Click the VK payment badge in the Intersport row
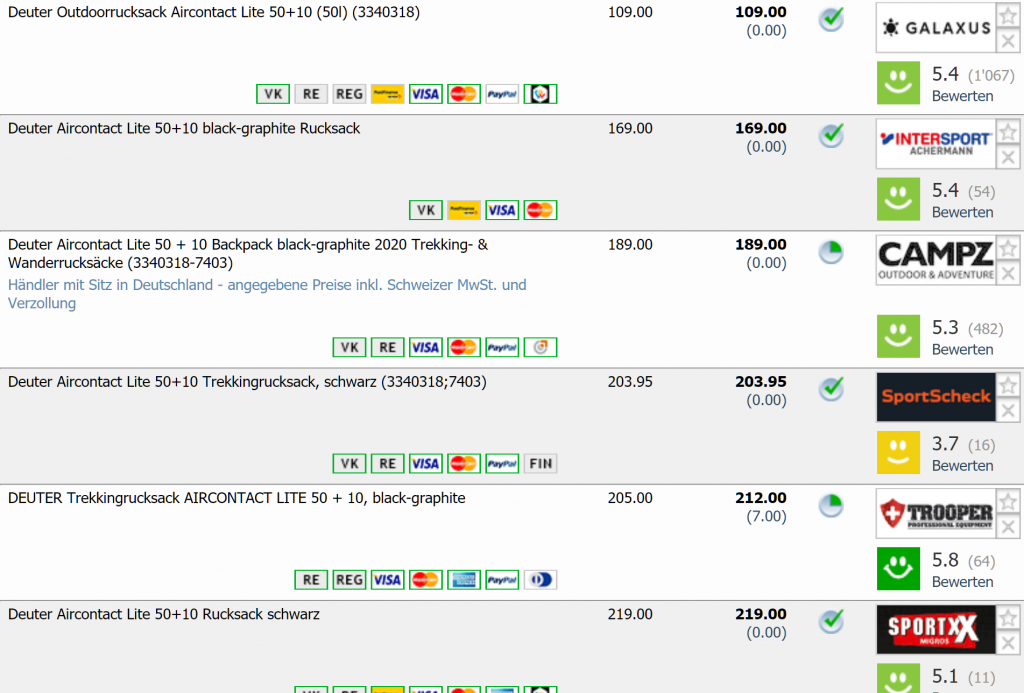Viewport: 1024px width, 693px height. [x=425, y=210]
